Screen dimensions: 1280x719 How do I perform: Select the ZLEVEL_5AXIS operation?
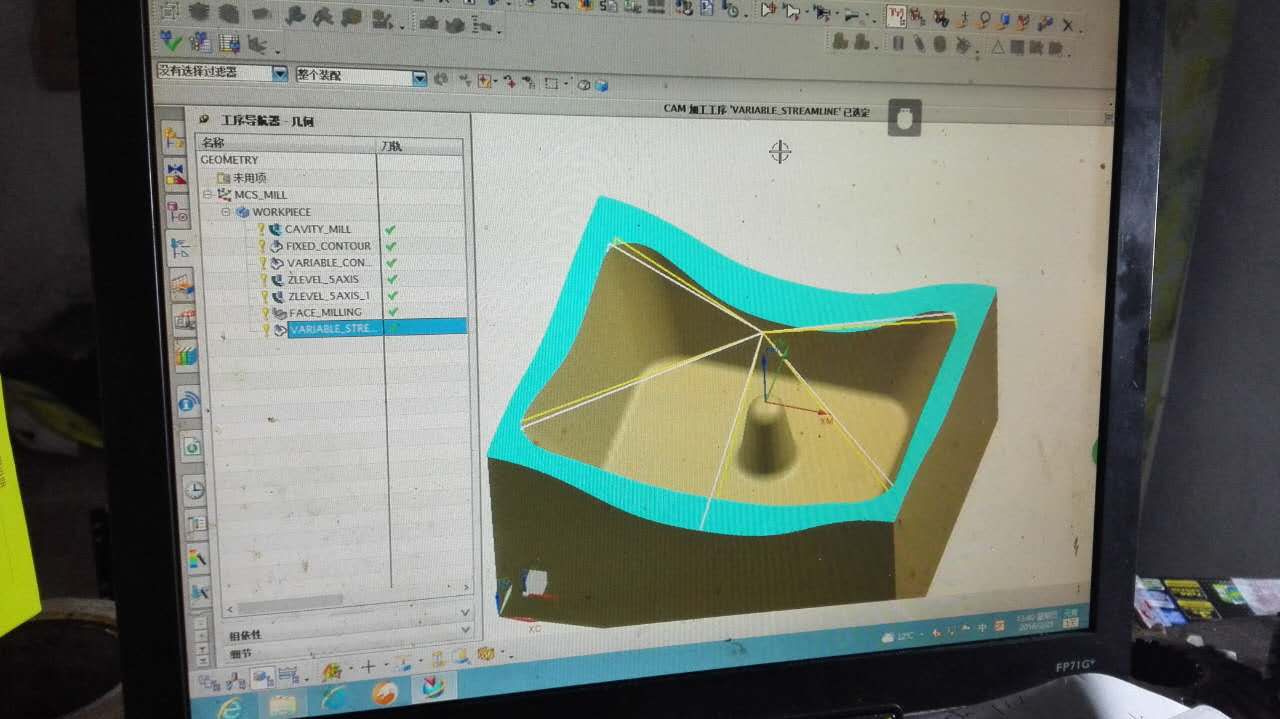click(323, 279)
